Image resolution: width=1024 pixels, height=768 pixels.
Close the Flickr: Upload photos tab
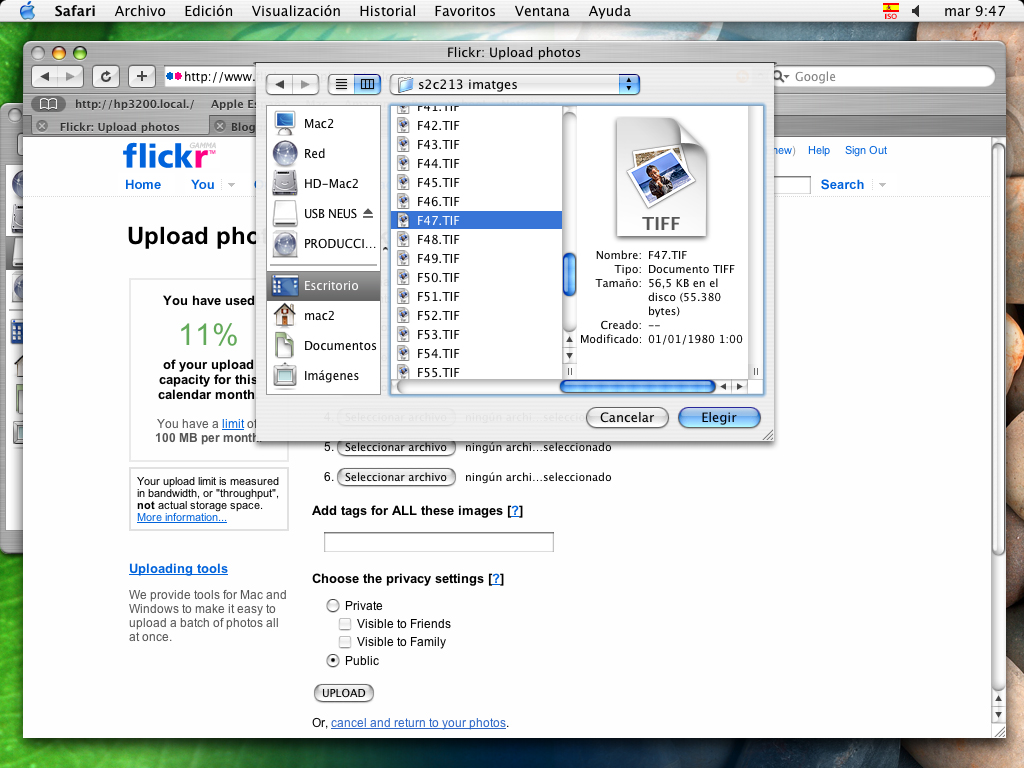[x=42, y=126]
